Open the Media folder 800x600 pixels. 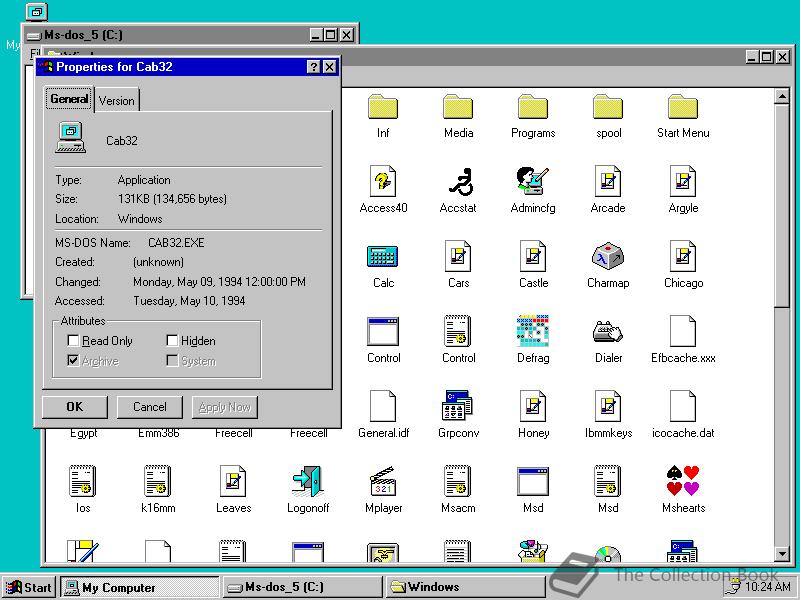[458, 107]
